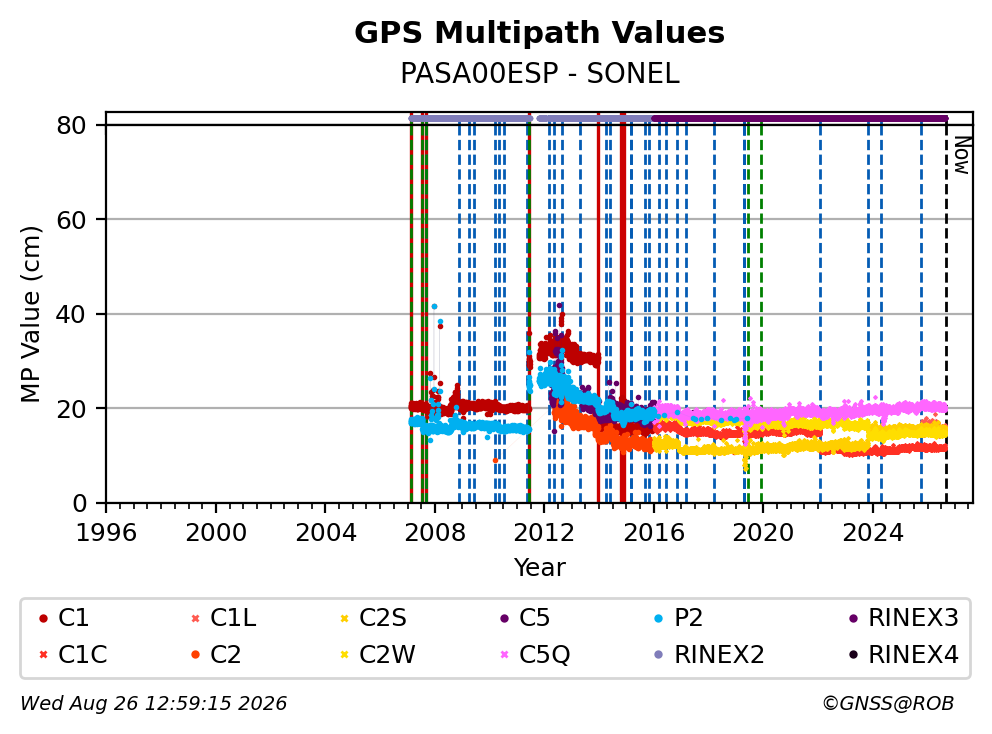
Task: Select the C2 legend label
Action: pyautogui.click(x=225, y=655)
